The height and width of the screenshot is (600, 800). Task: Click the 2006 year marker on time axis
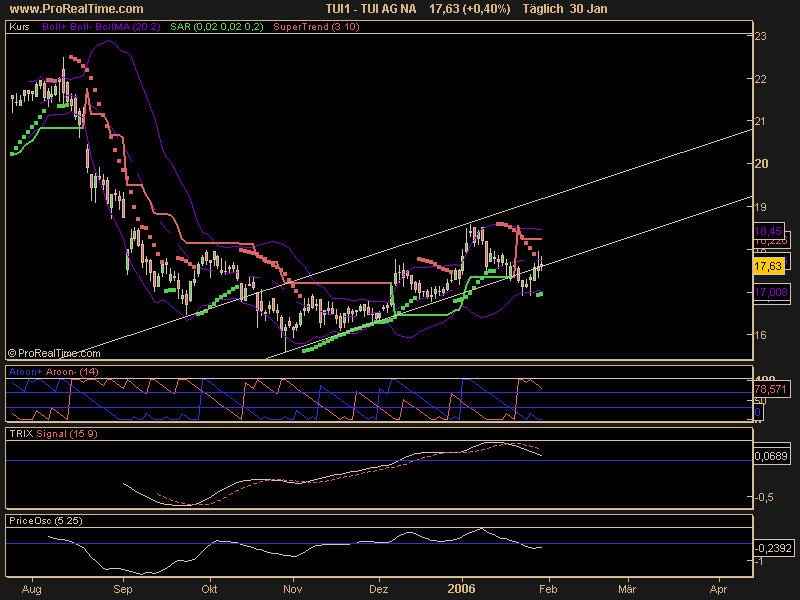(462, 589)
